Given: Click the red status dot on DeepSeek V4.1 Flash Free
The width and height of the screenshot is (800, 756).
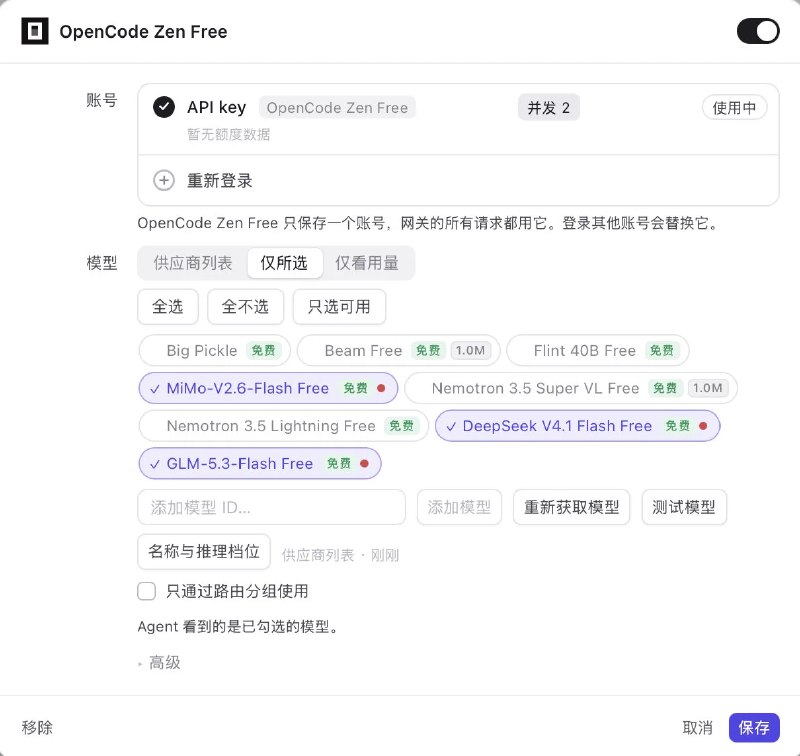Looking at the screenshot, I should coord(703,426).
